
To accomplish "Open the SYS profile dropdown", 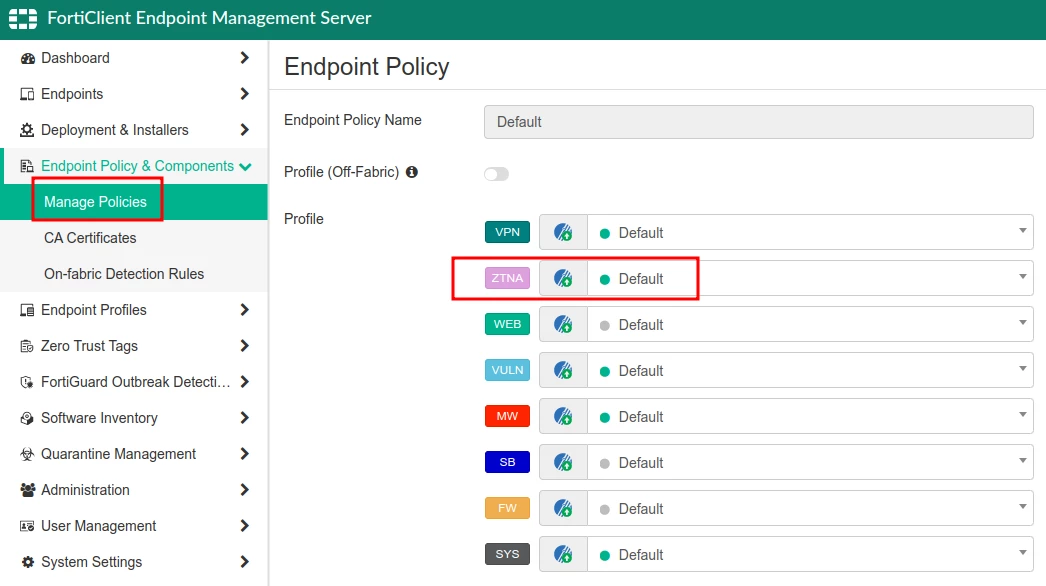I will [810, 555].
